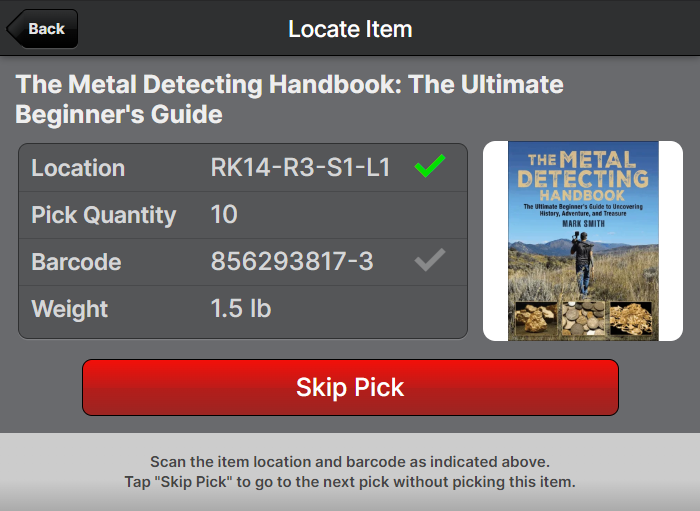
Task: Click the Location row label
Action: tap(78, 168)
